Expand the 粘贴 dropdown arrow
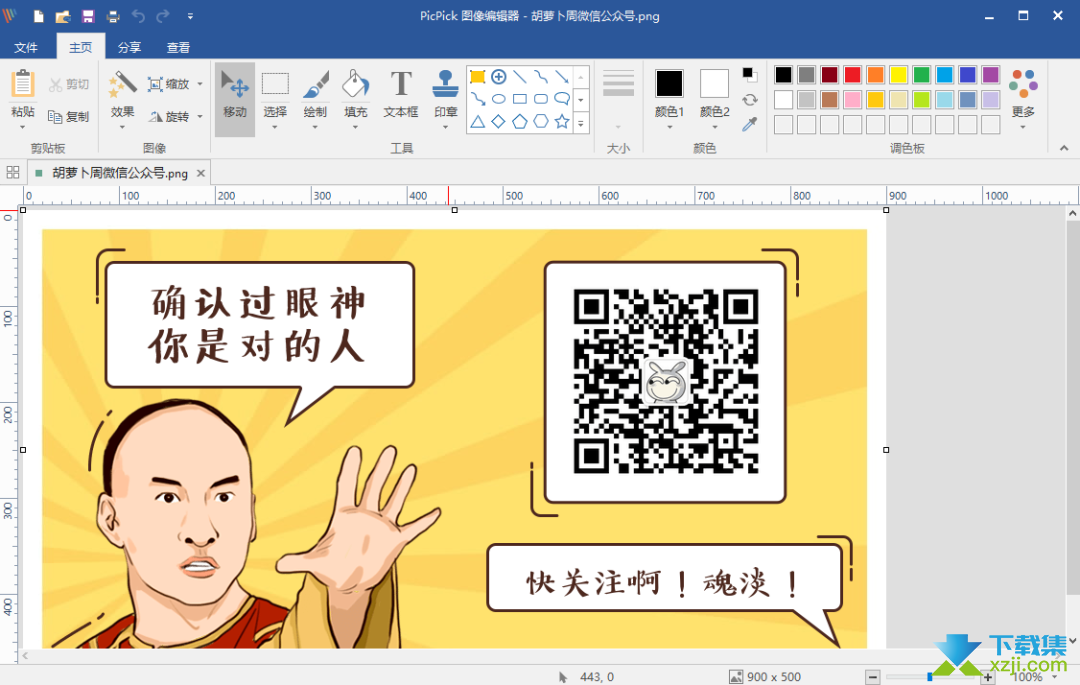This screenshot has height=685, width=1080. pos(23,127)
